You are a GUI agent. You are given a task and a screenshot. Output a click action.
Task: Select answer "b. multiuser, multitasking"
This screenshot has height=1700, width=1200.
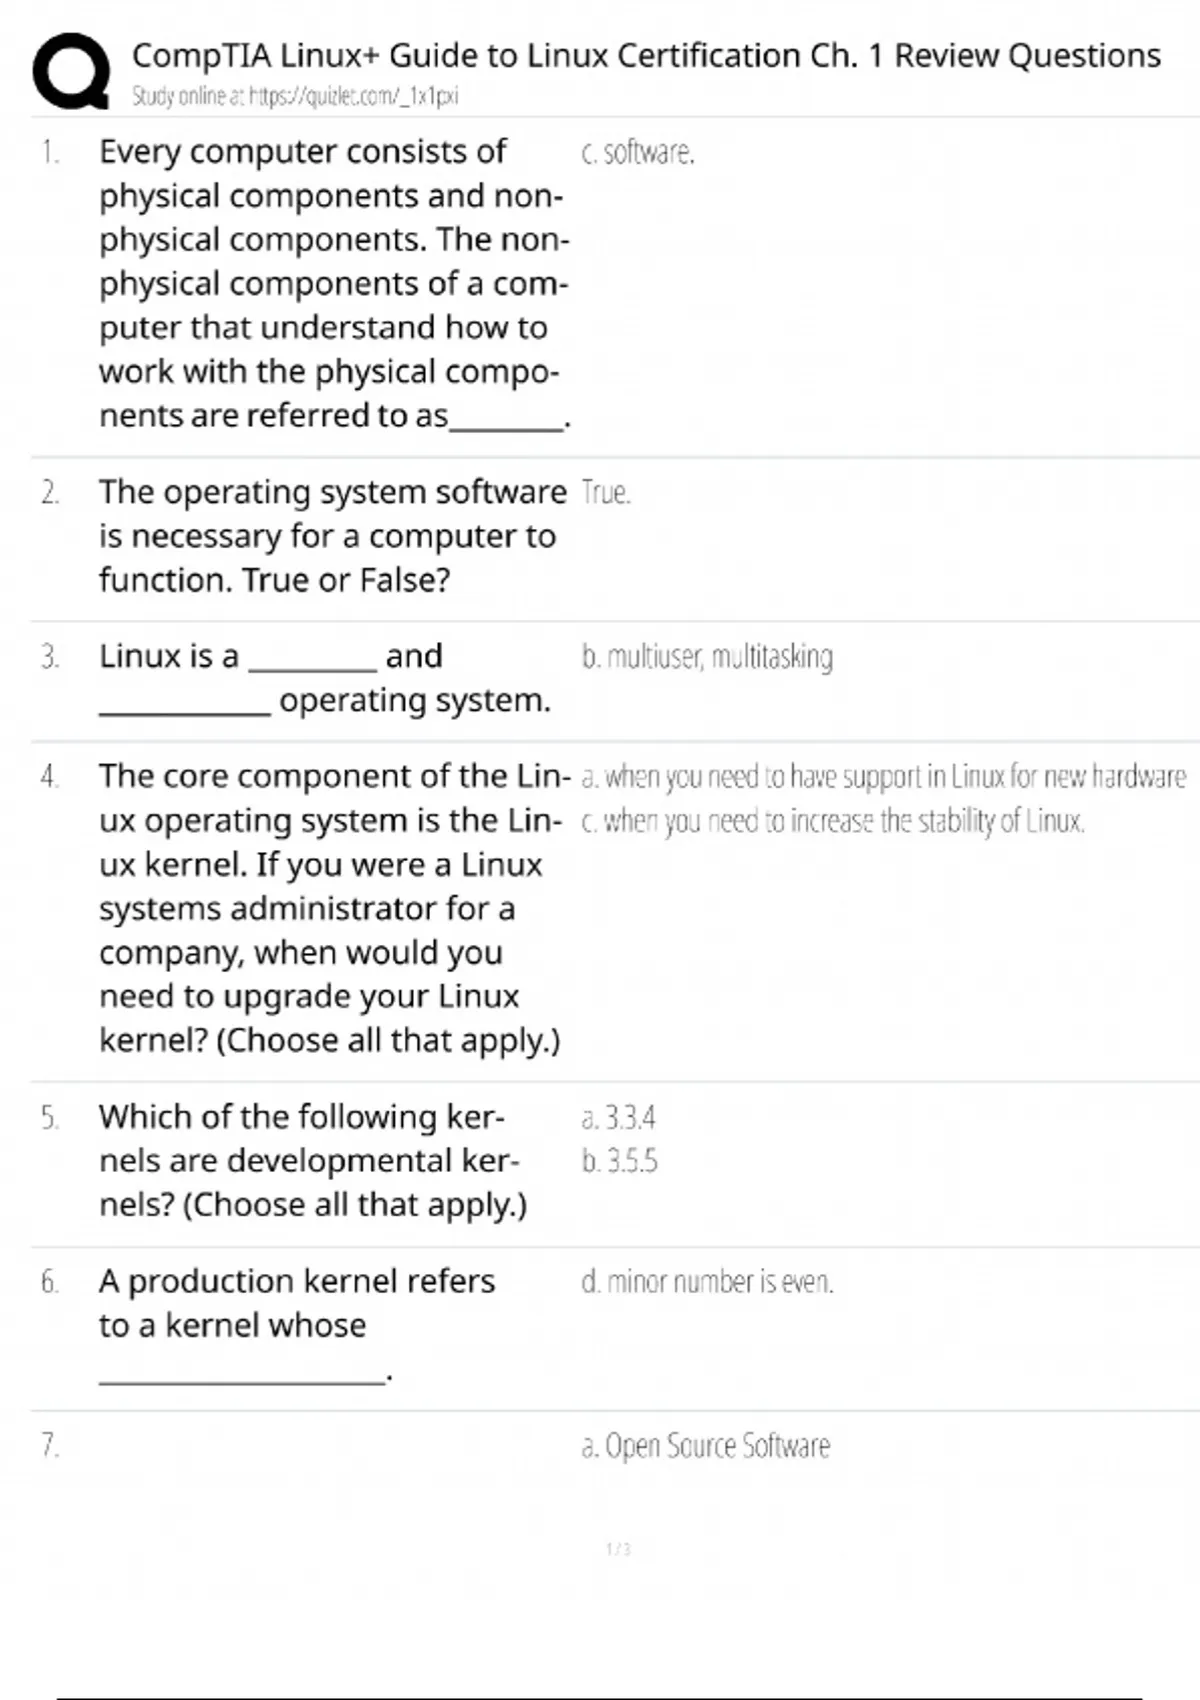[707, 657]
